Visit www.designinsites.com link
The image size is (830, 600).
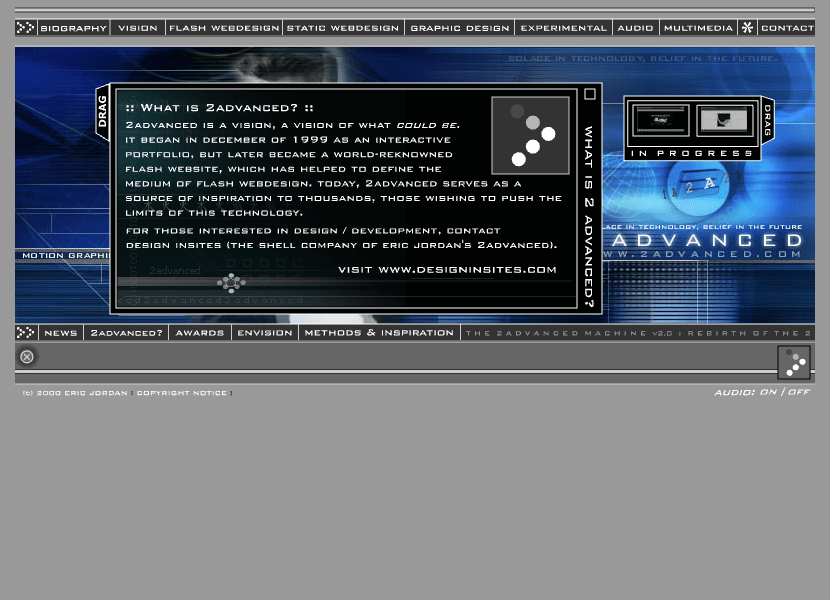(467, 270)
